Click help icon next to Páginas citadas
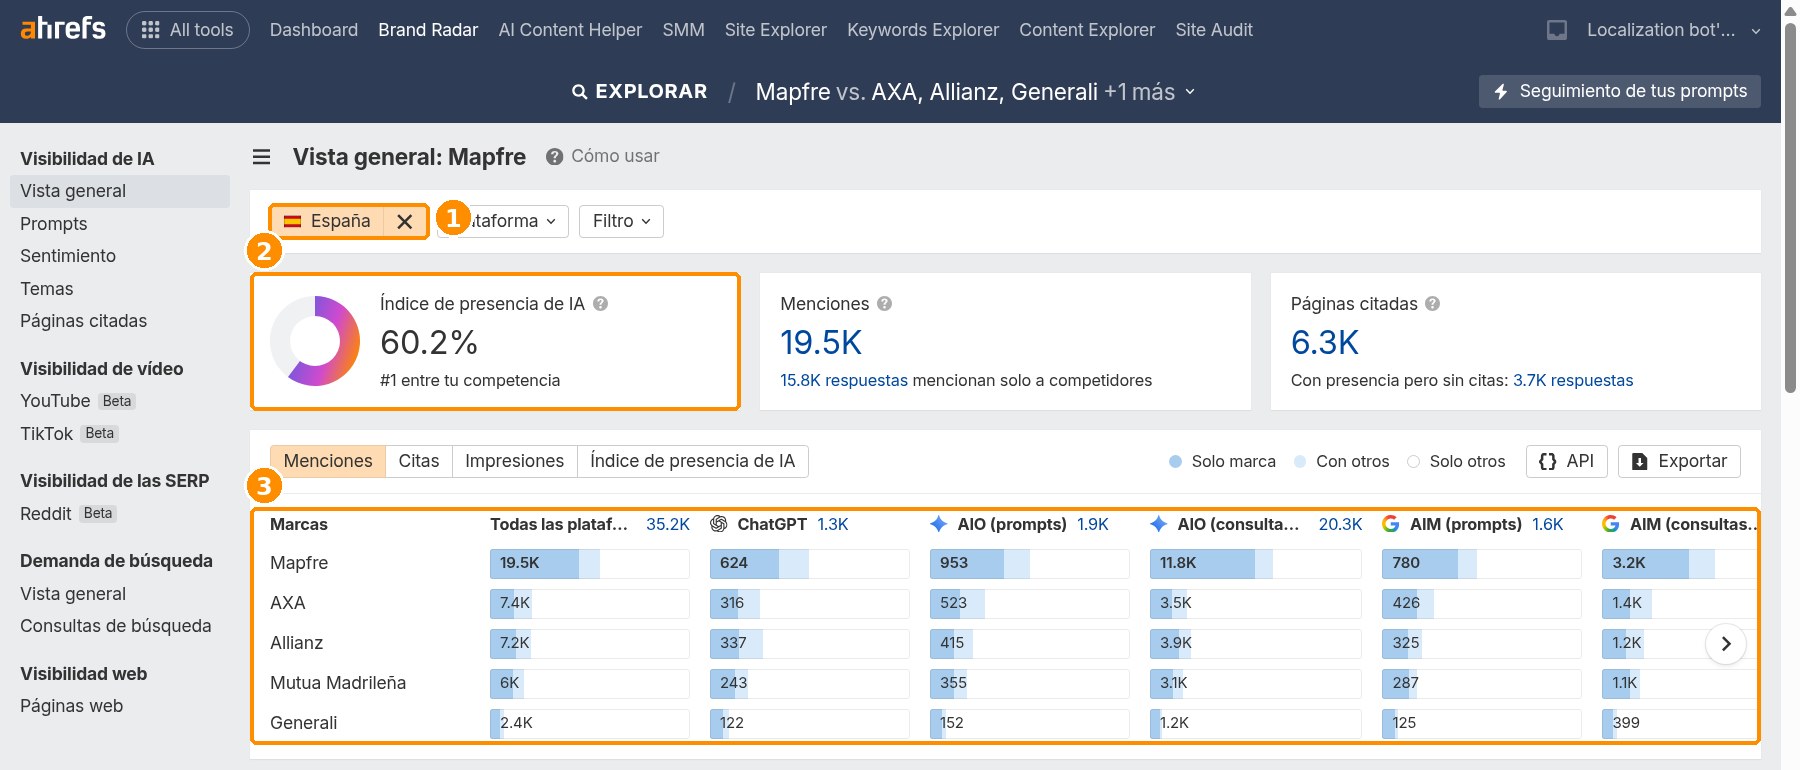The height and width of the screenshot is (770, 1800). (1433, 304)
